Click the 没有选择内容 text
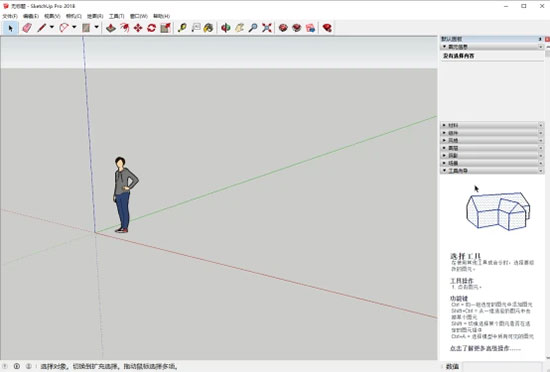The image size is (550, 372). click(x=459, y=56)
